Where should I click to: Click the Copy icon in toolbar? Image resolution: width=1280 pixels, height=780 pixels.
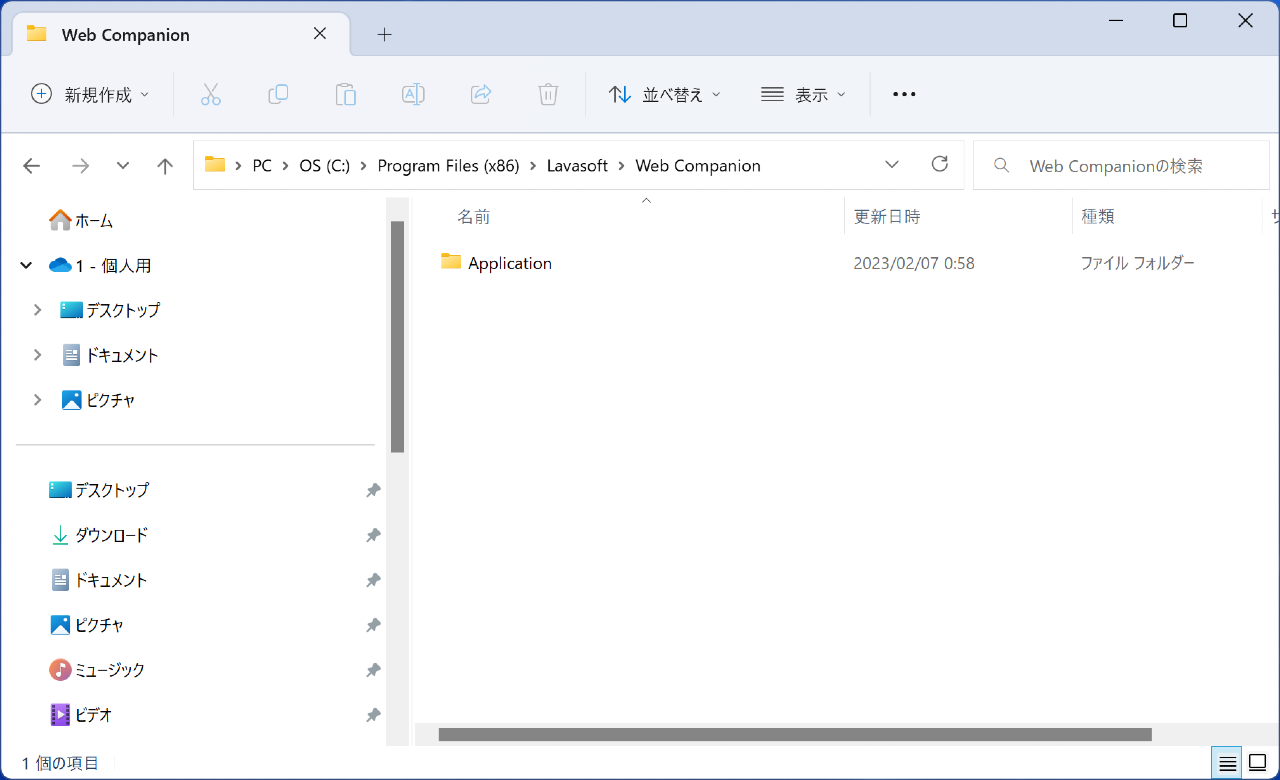pyautogui.click(x=278, y=95)
